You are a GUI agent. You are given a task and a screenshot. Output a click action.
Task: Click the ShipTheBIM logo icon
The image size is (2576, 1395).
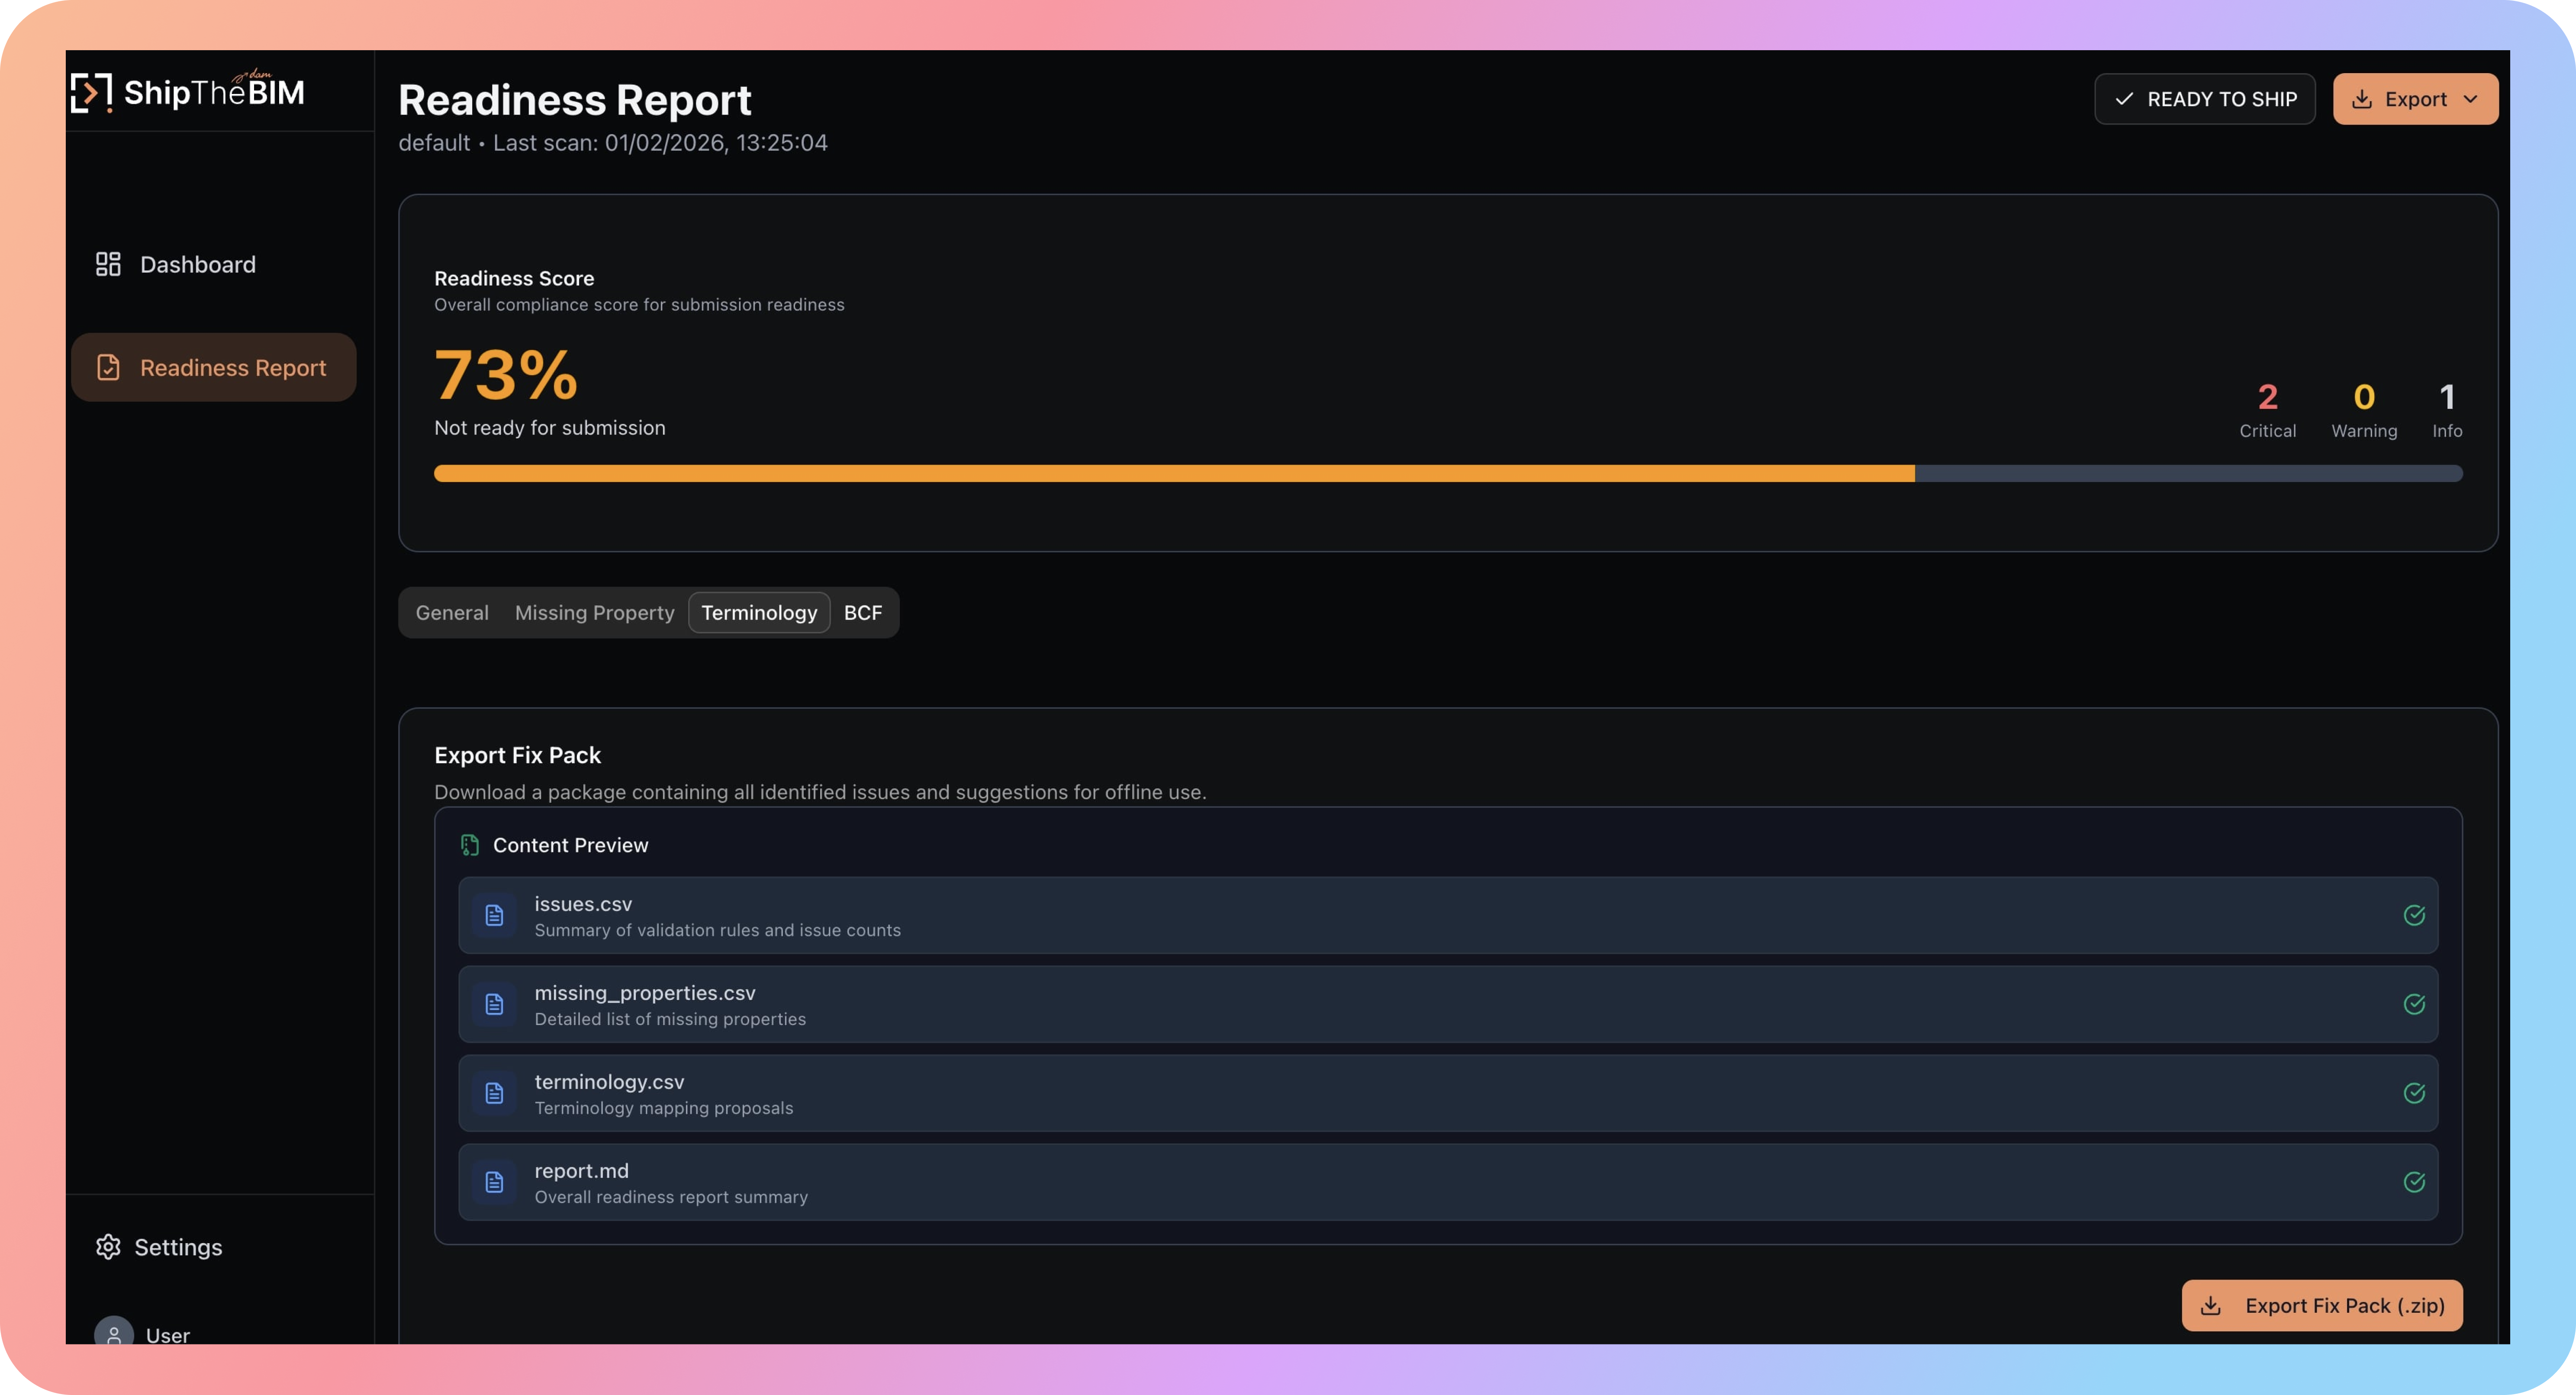click(x=91, y=93)
